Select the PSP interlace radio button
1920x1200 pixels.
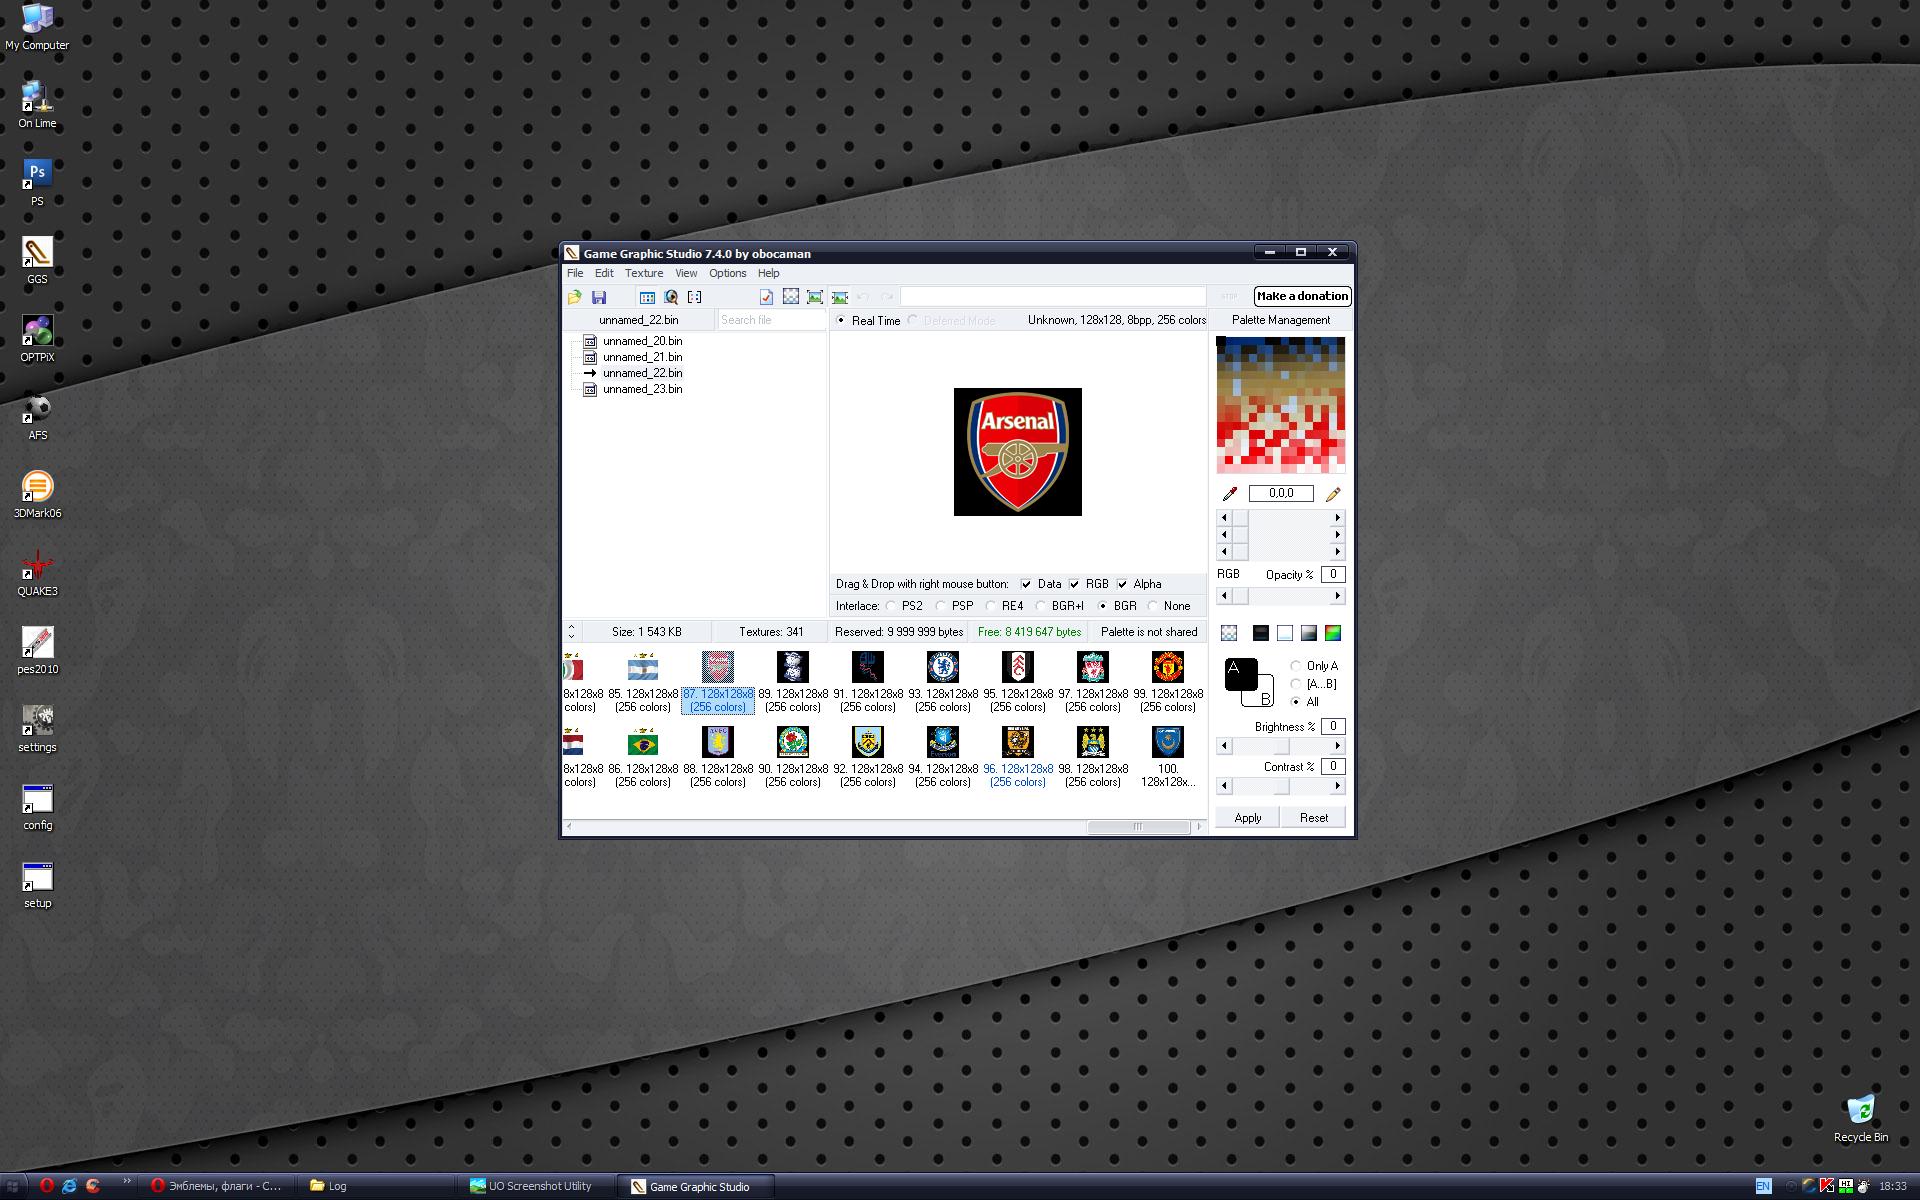pos(941,606)
